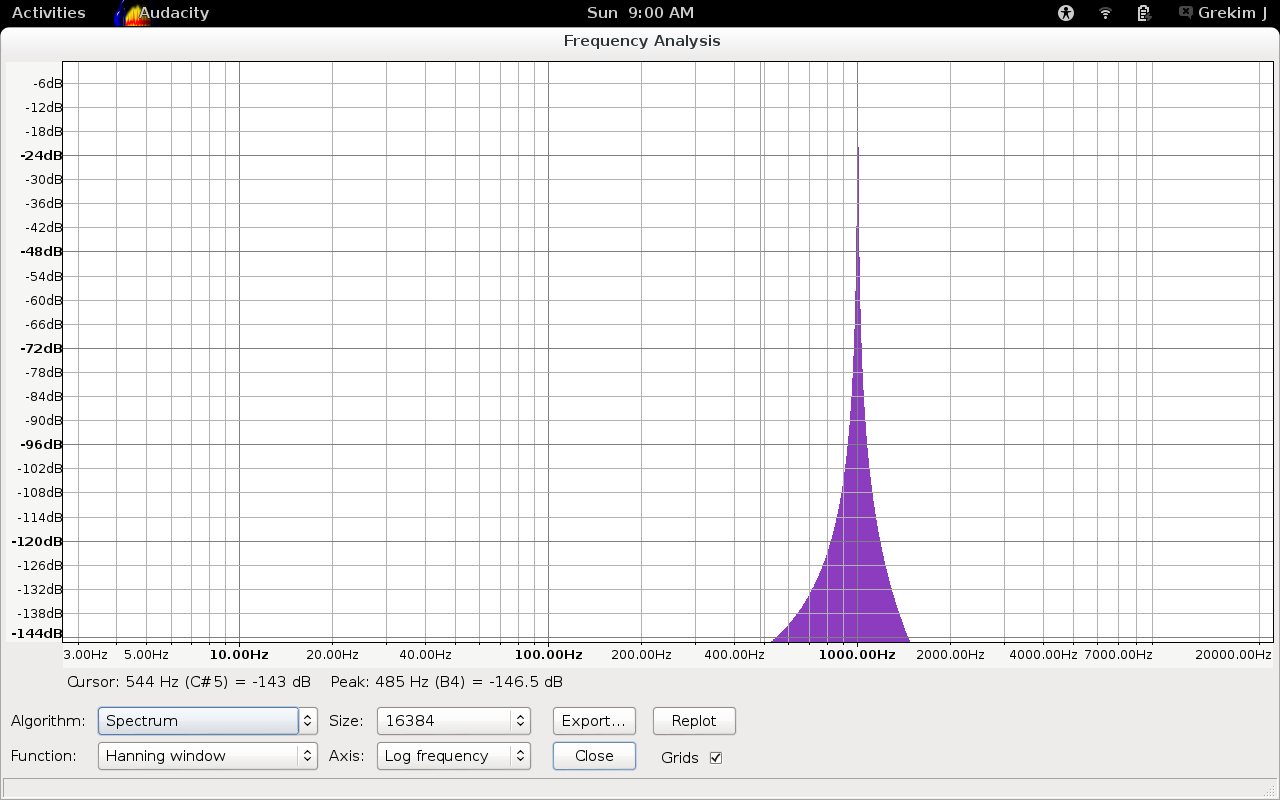
Task: Expand the Axis dropdown showing Log frequency
Action: pyautogui.click(x=453, y=756)
